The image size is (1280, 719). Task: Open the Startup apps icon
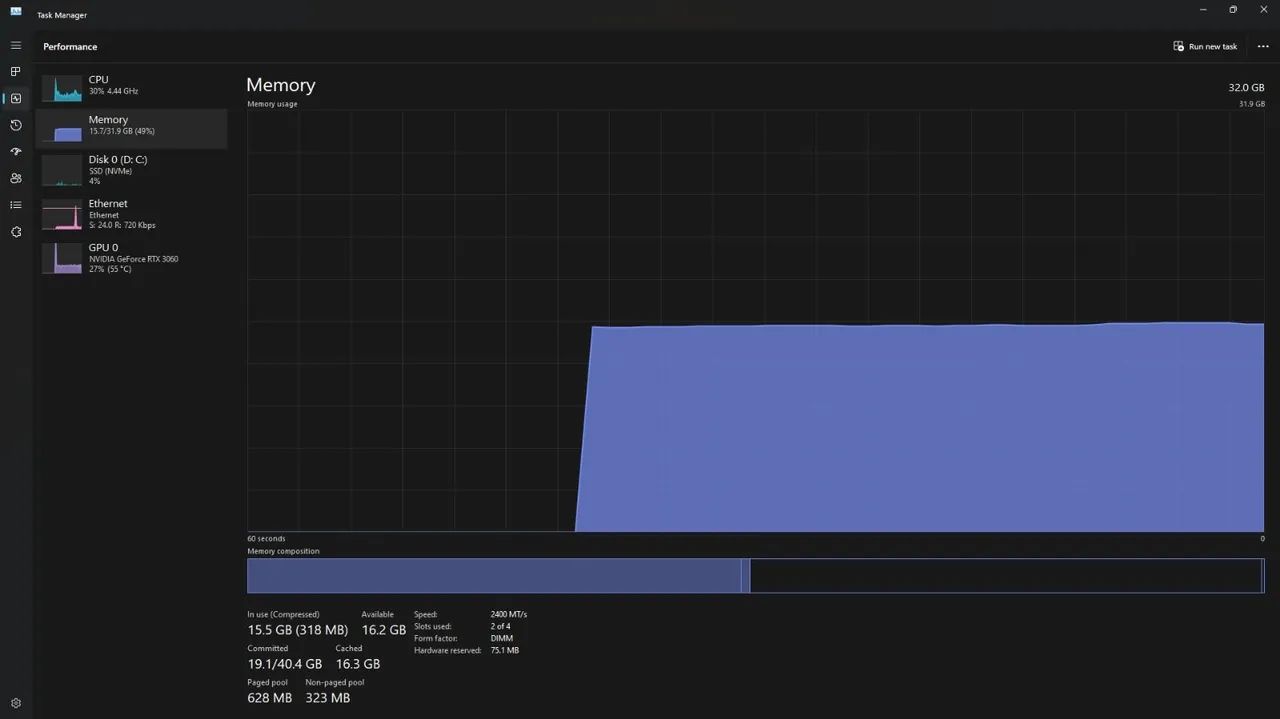click(x=15, y=152)
